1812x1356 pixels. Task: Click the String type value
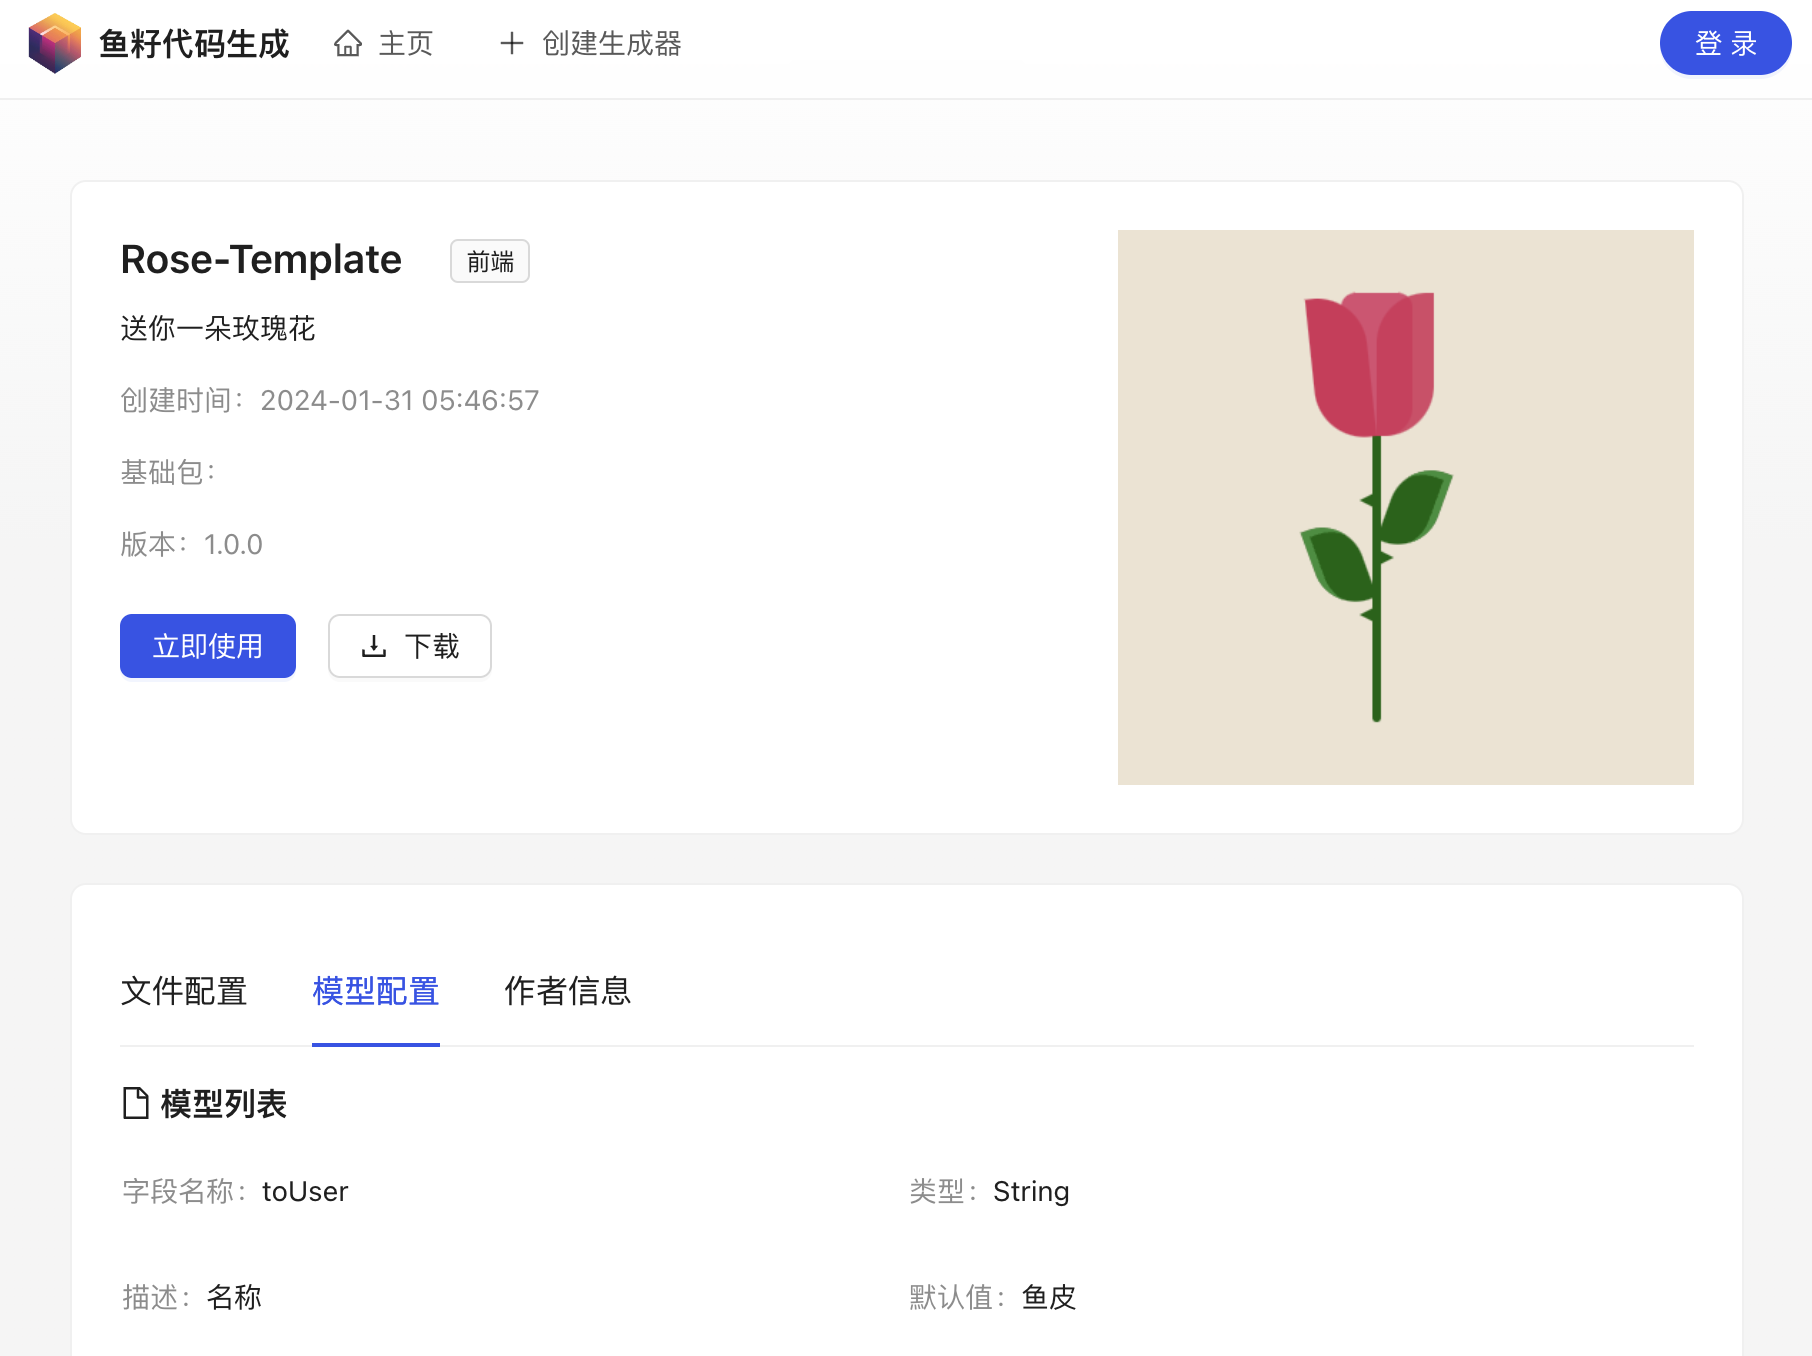pyautogui.click(x=1031, y=1191)
